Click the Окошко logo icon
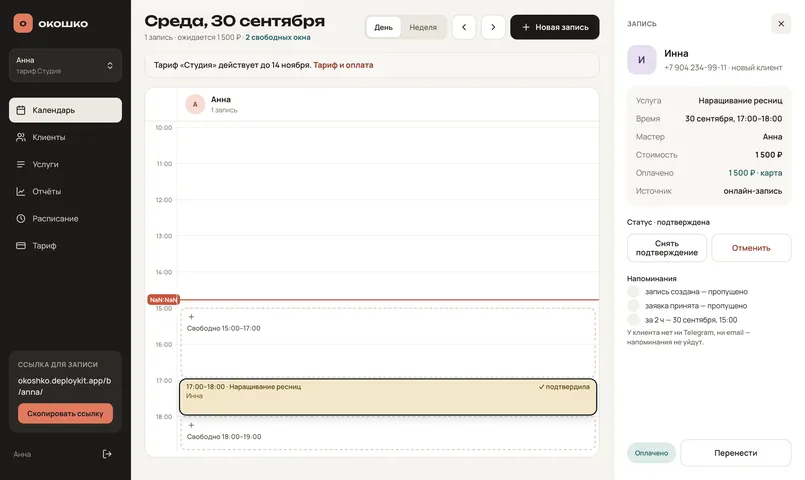 click(x=23, y=23)
